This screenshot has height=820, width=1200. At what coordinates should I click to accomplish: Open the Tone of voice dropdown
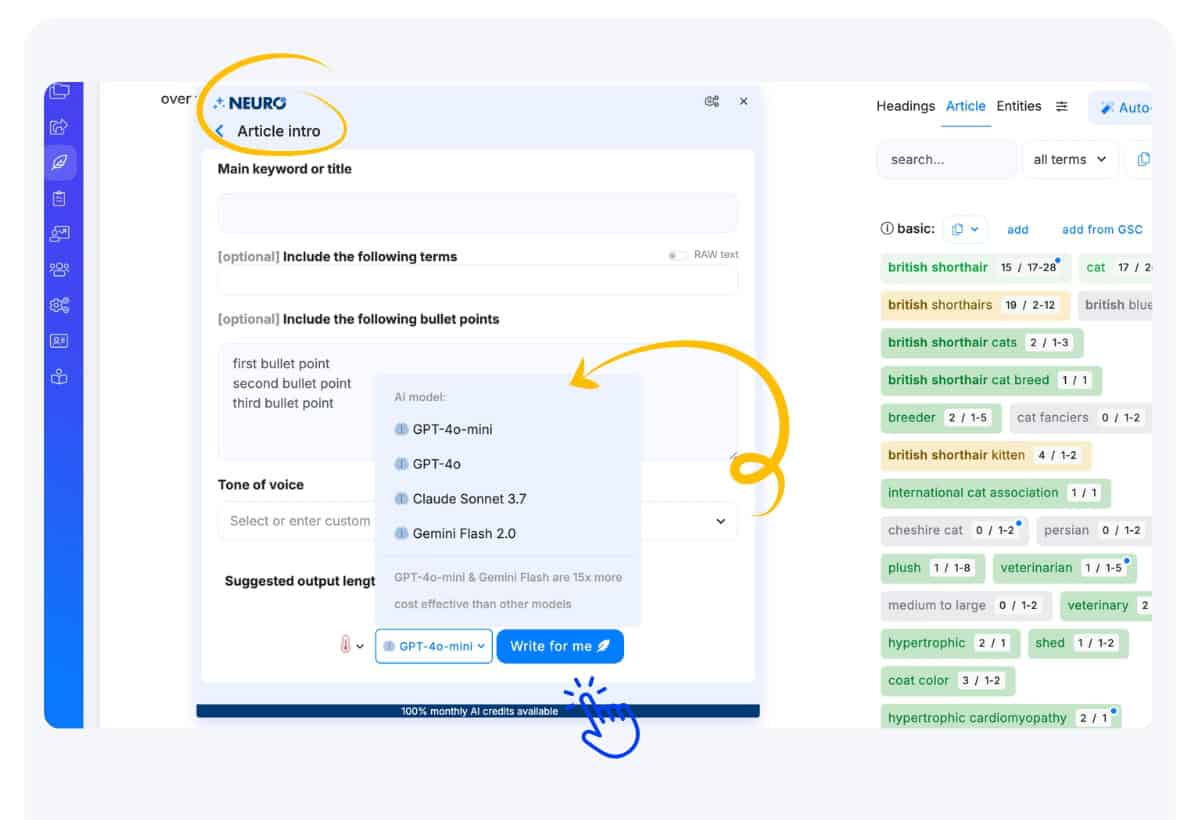point(478,521)
